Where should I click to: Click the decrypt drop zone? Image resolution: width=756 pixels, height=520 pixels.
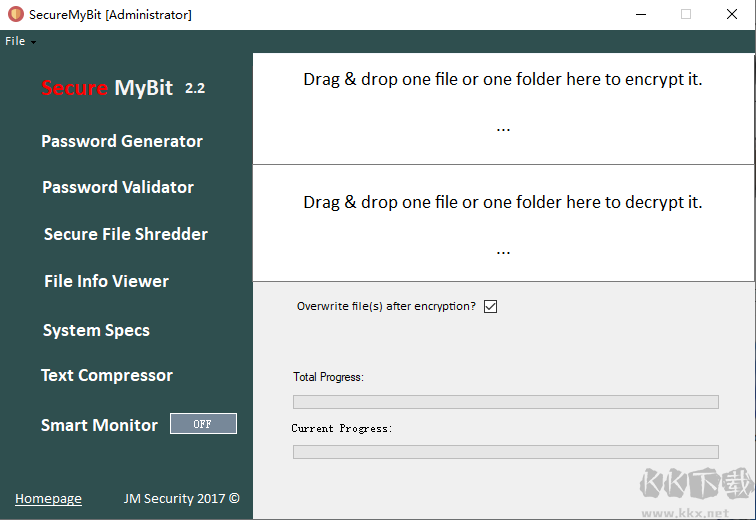[x=503, y=223]
